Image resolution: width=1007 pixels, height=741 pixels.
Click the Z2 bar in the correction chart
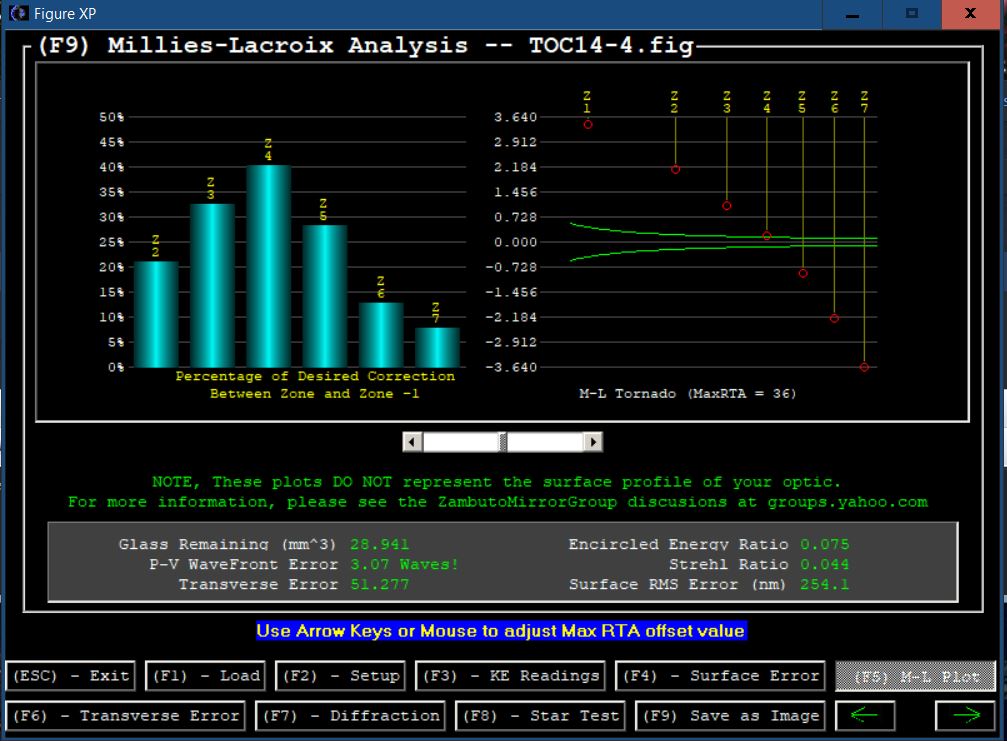pyautogui.click(x=156, y=314)
